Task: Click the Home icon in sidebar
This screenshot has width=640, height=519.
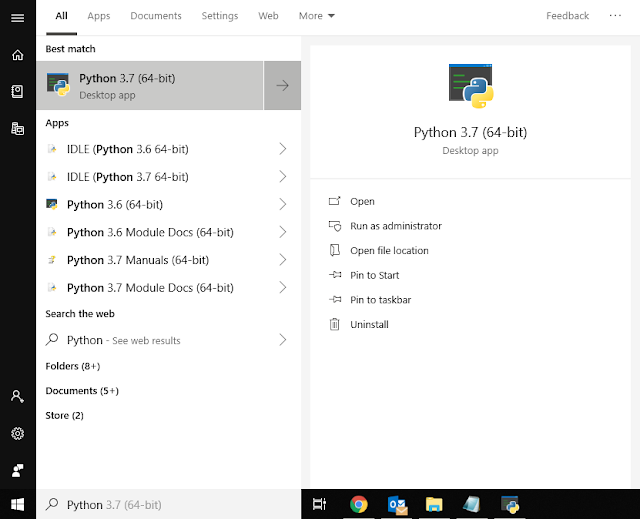Action: coord(17,55)
